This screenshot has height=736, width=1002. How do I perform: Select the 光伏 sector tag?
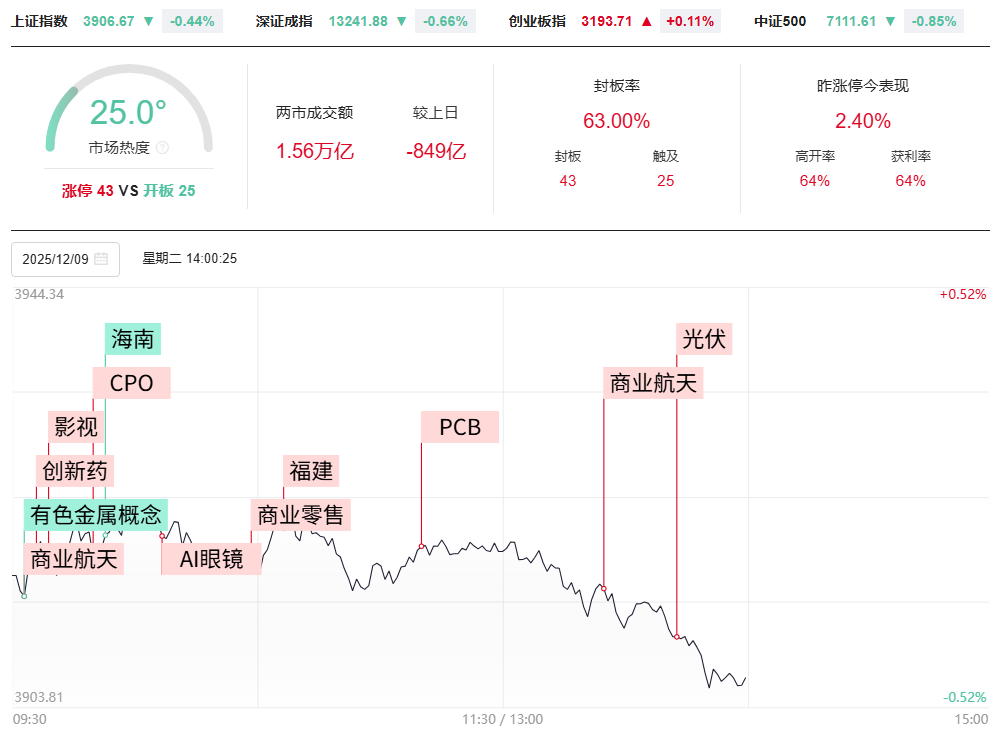coord(704,339)
